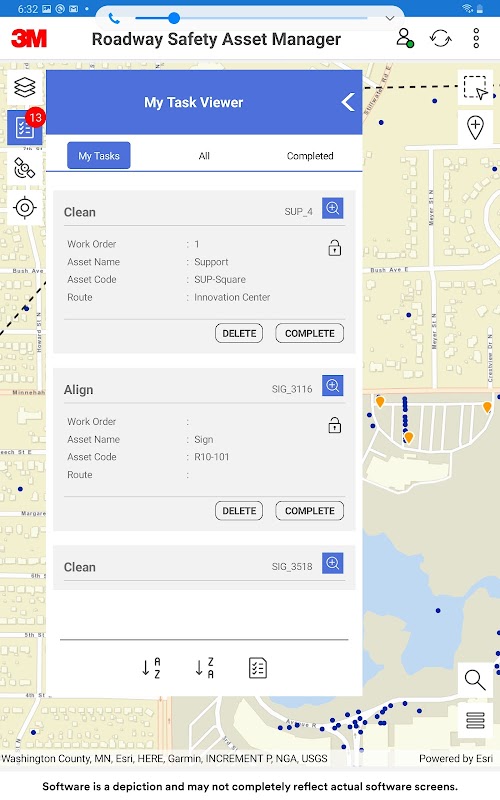The height and width of the screenshot is (800, 500).
Task: Open the task list icon with badge 13
Action: pos(24,128)
